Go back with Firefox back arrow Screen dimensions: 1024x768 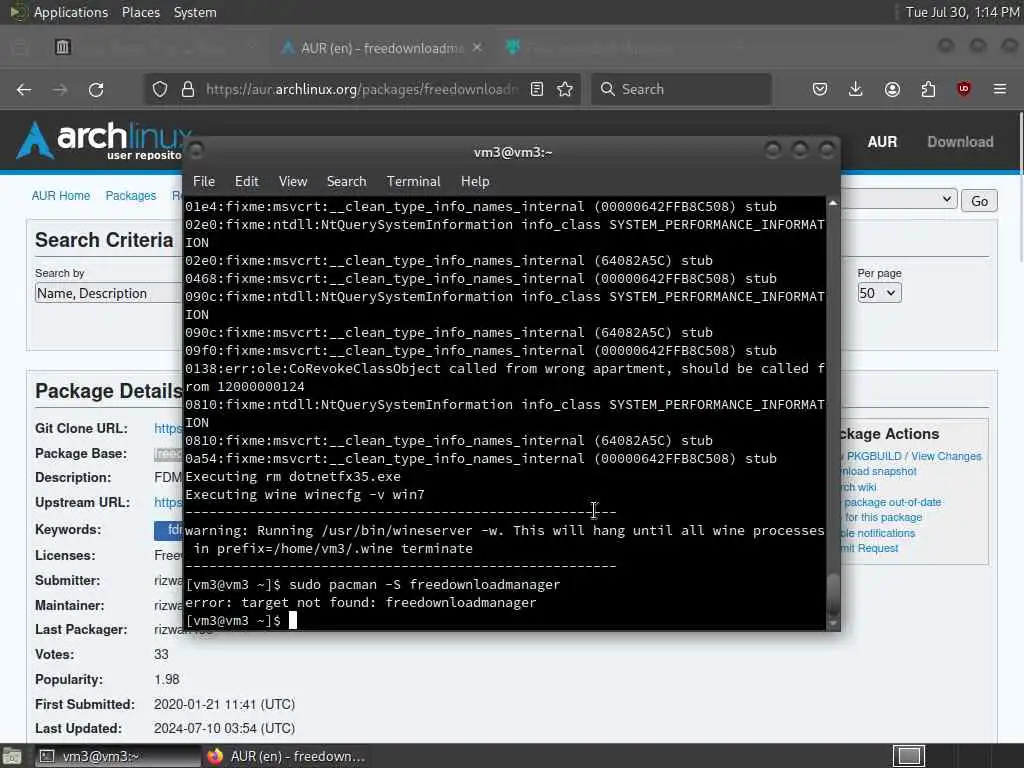(x=24, y=89)
